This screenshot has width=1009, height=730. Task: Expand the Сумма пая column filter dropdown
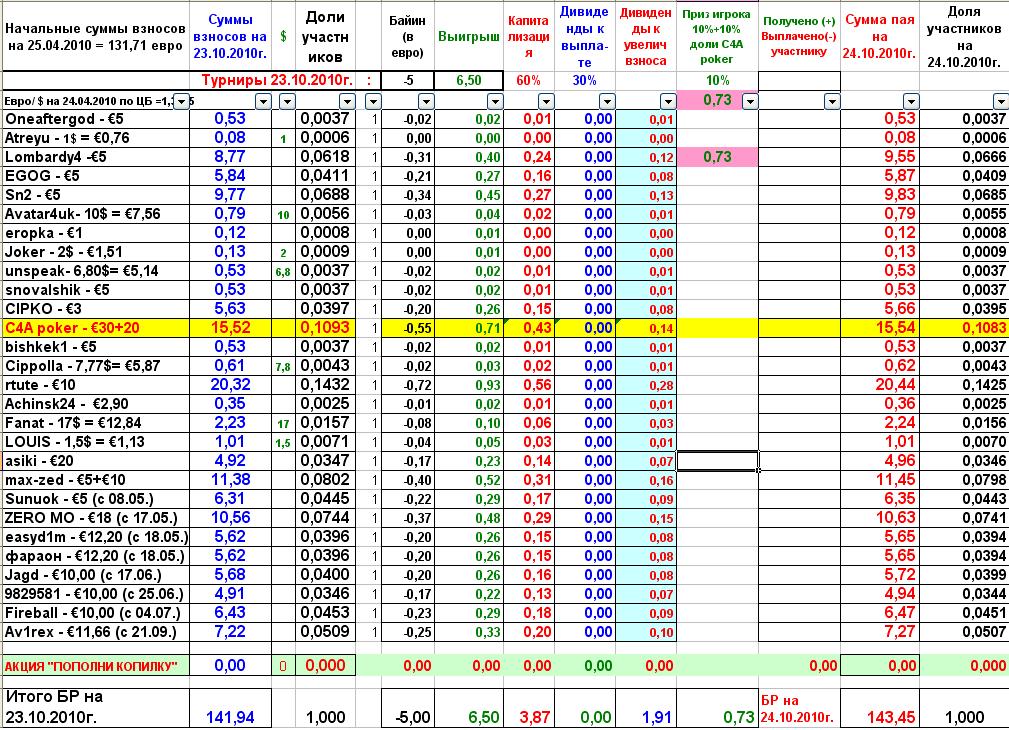tap(911, 101)
